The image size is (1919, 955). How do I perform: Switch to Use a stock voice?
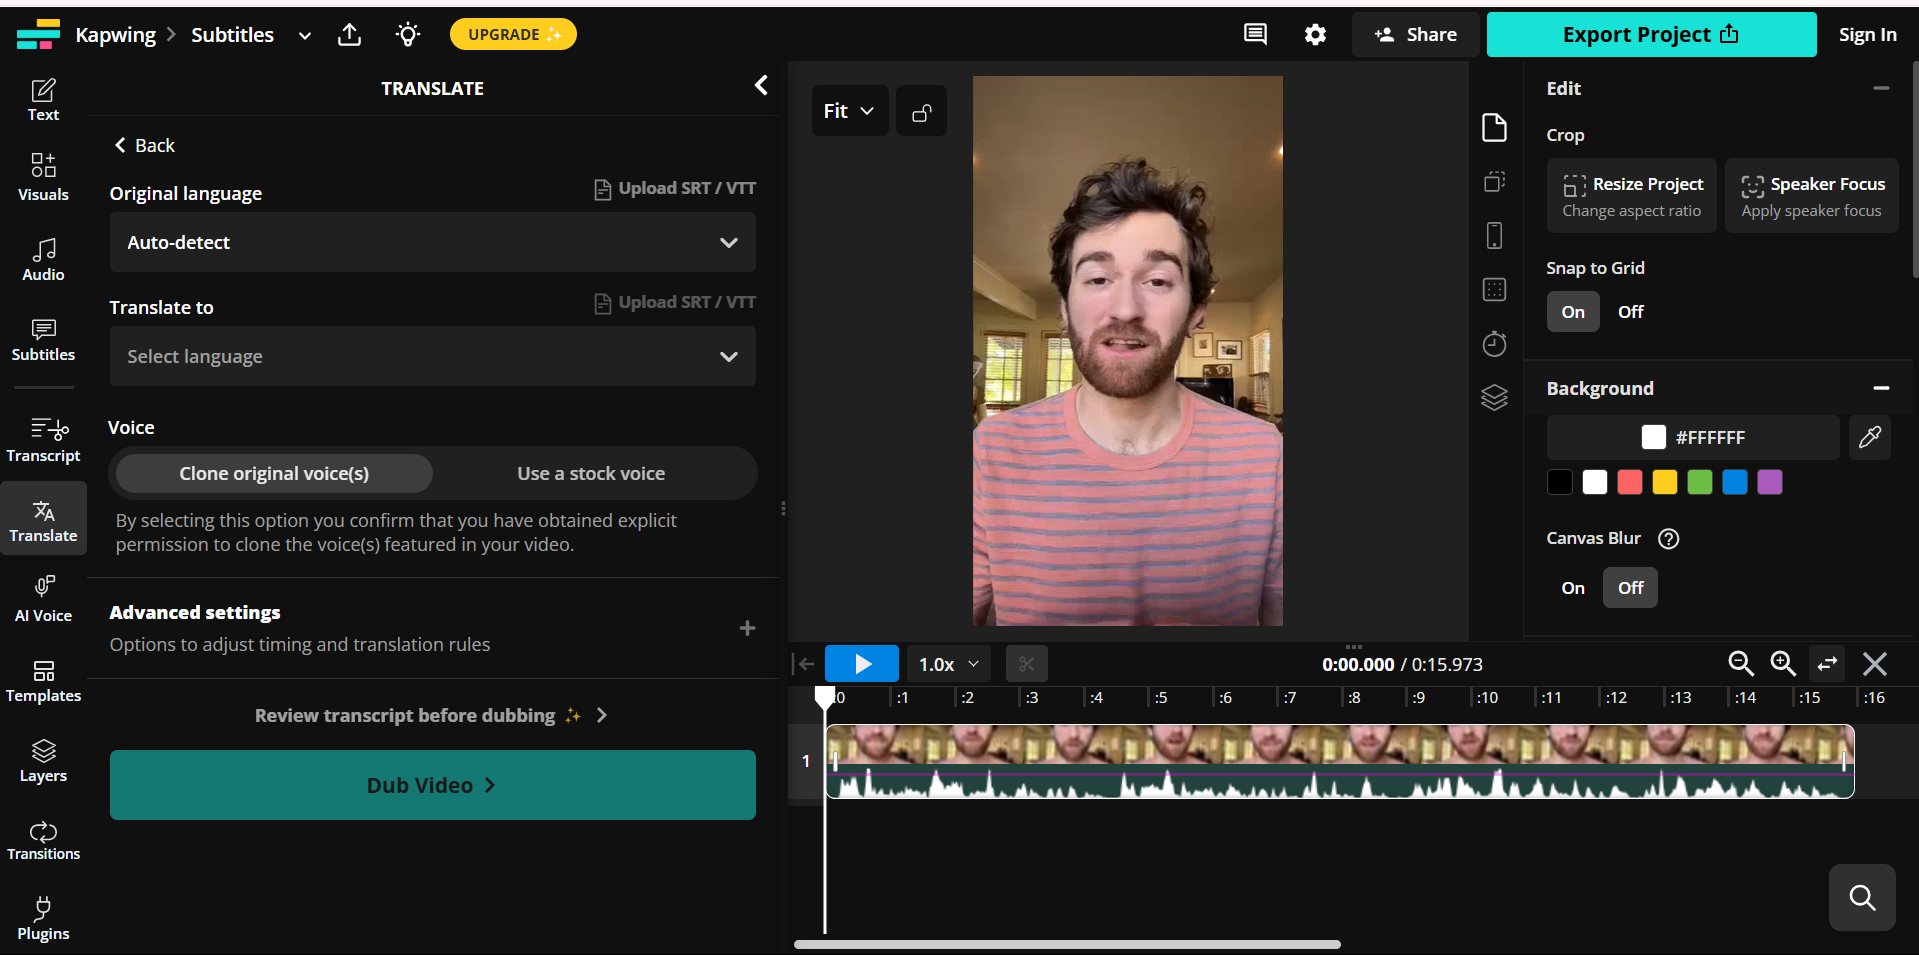point(592,473)
